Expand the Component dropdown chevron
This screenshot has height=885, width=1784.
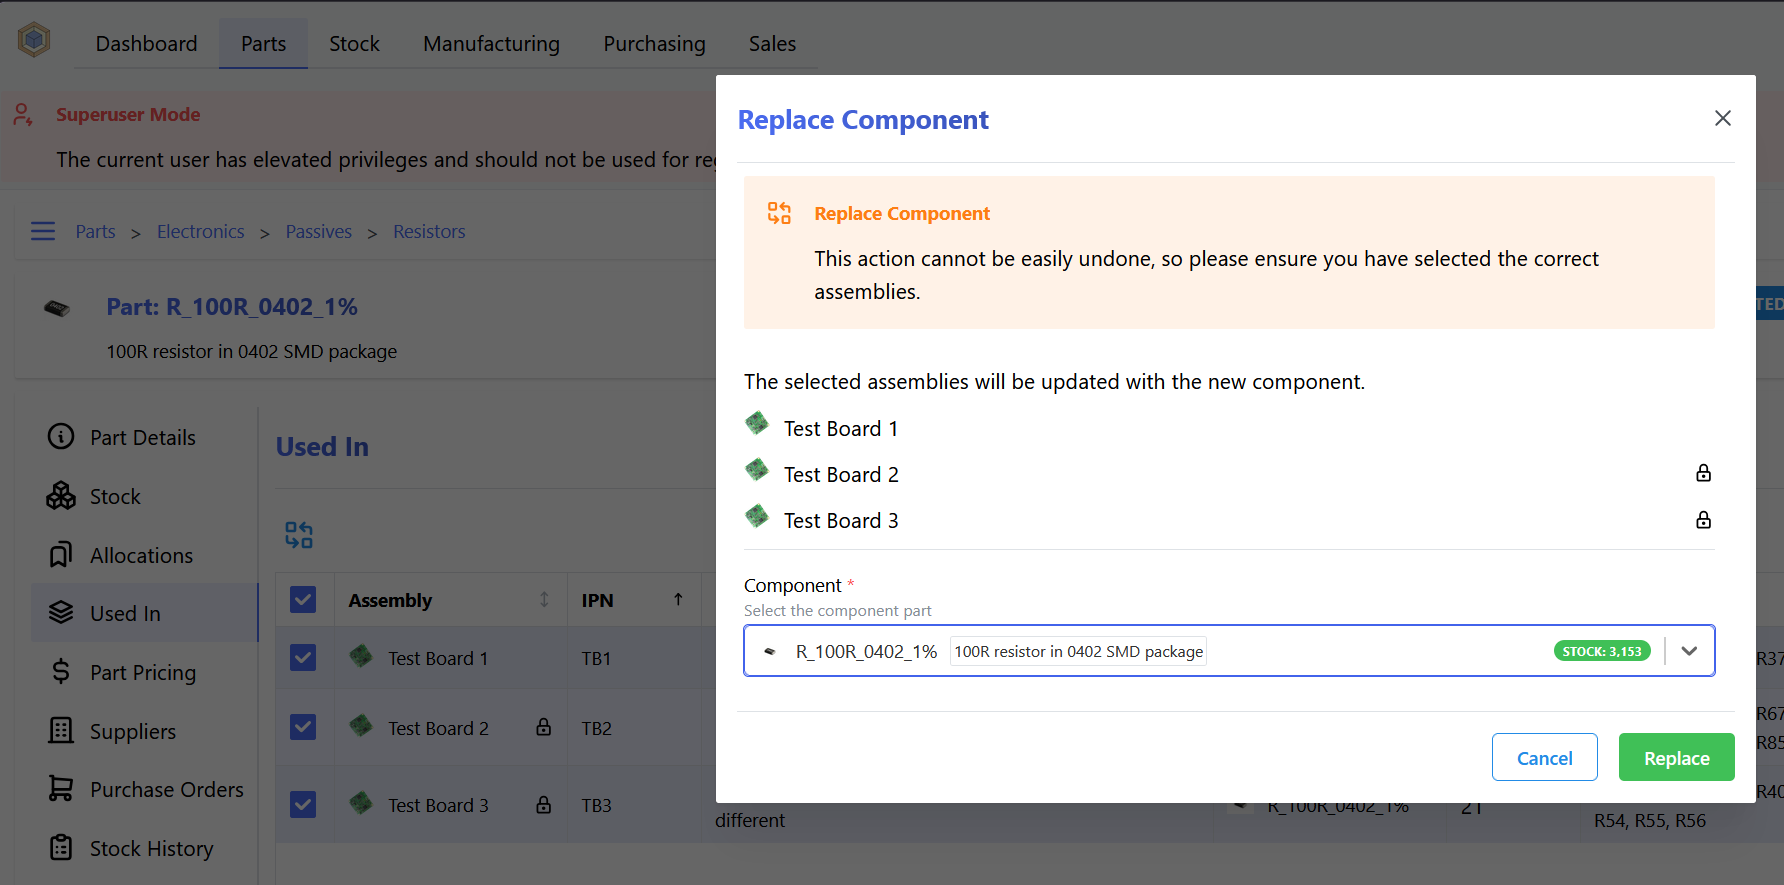point(1689,651)
